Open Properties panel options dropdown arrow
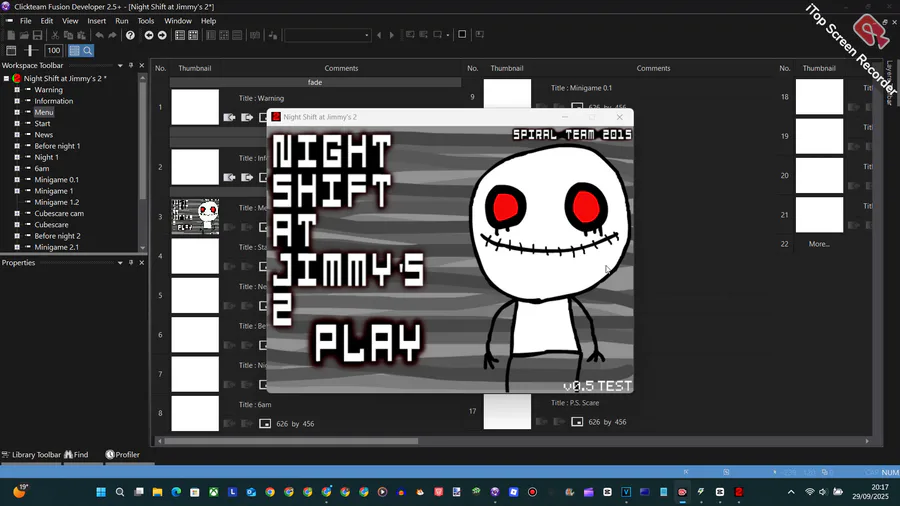 (x=120, y=263)
